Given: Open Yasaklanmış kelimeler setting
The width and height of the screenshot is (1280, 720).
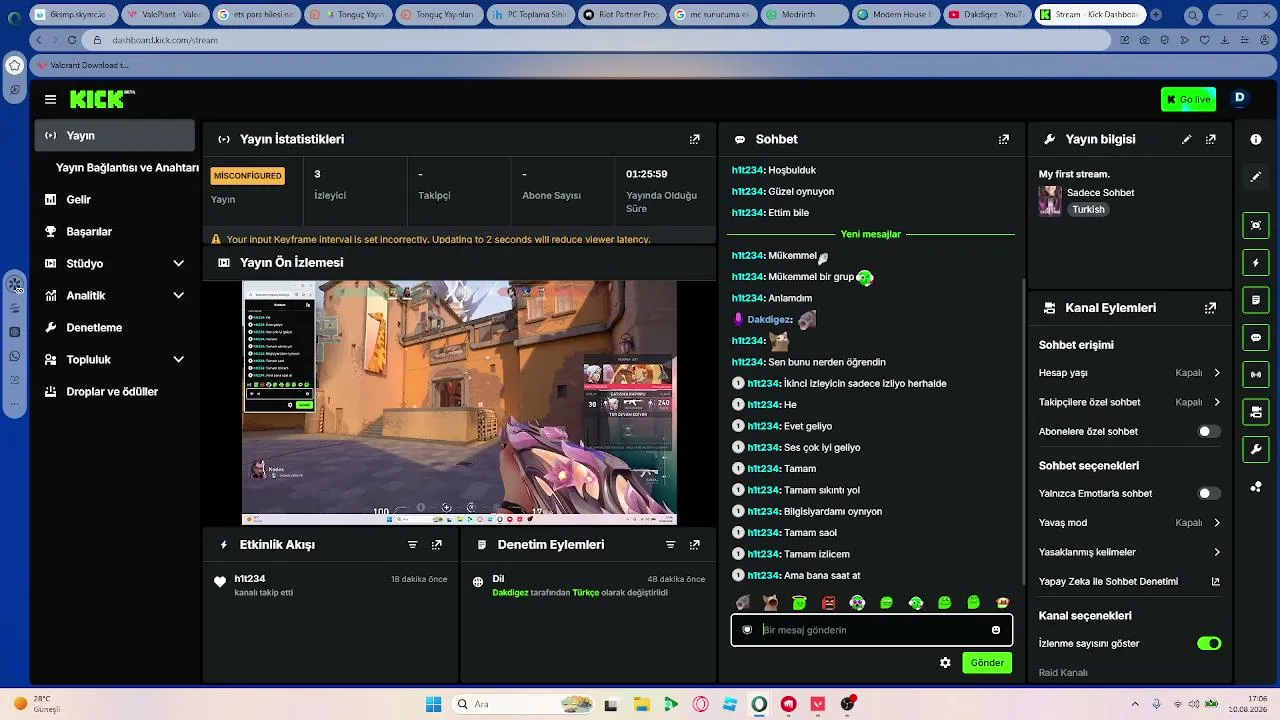Looking at the screenshot, I should (1130, 552).
